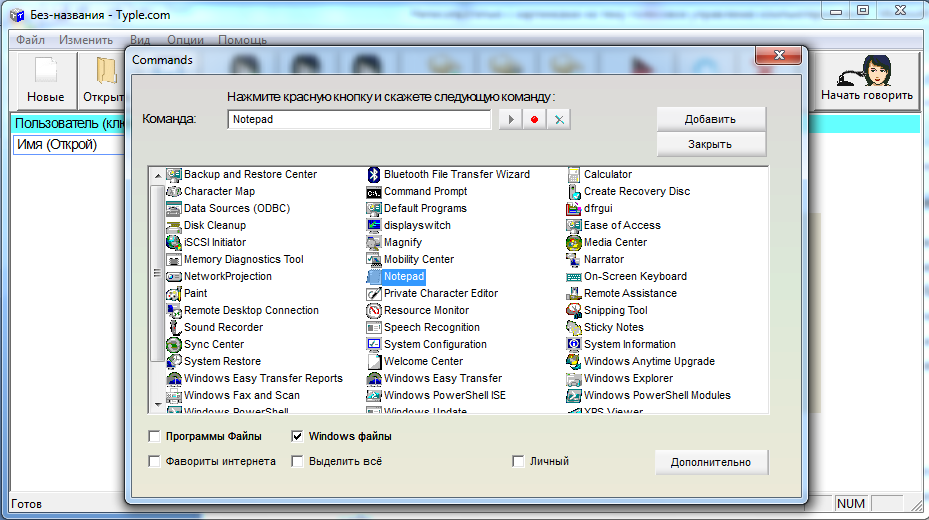Click the Paint program icon

174,294
